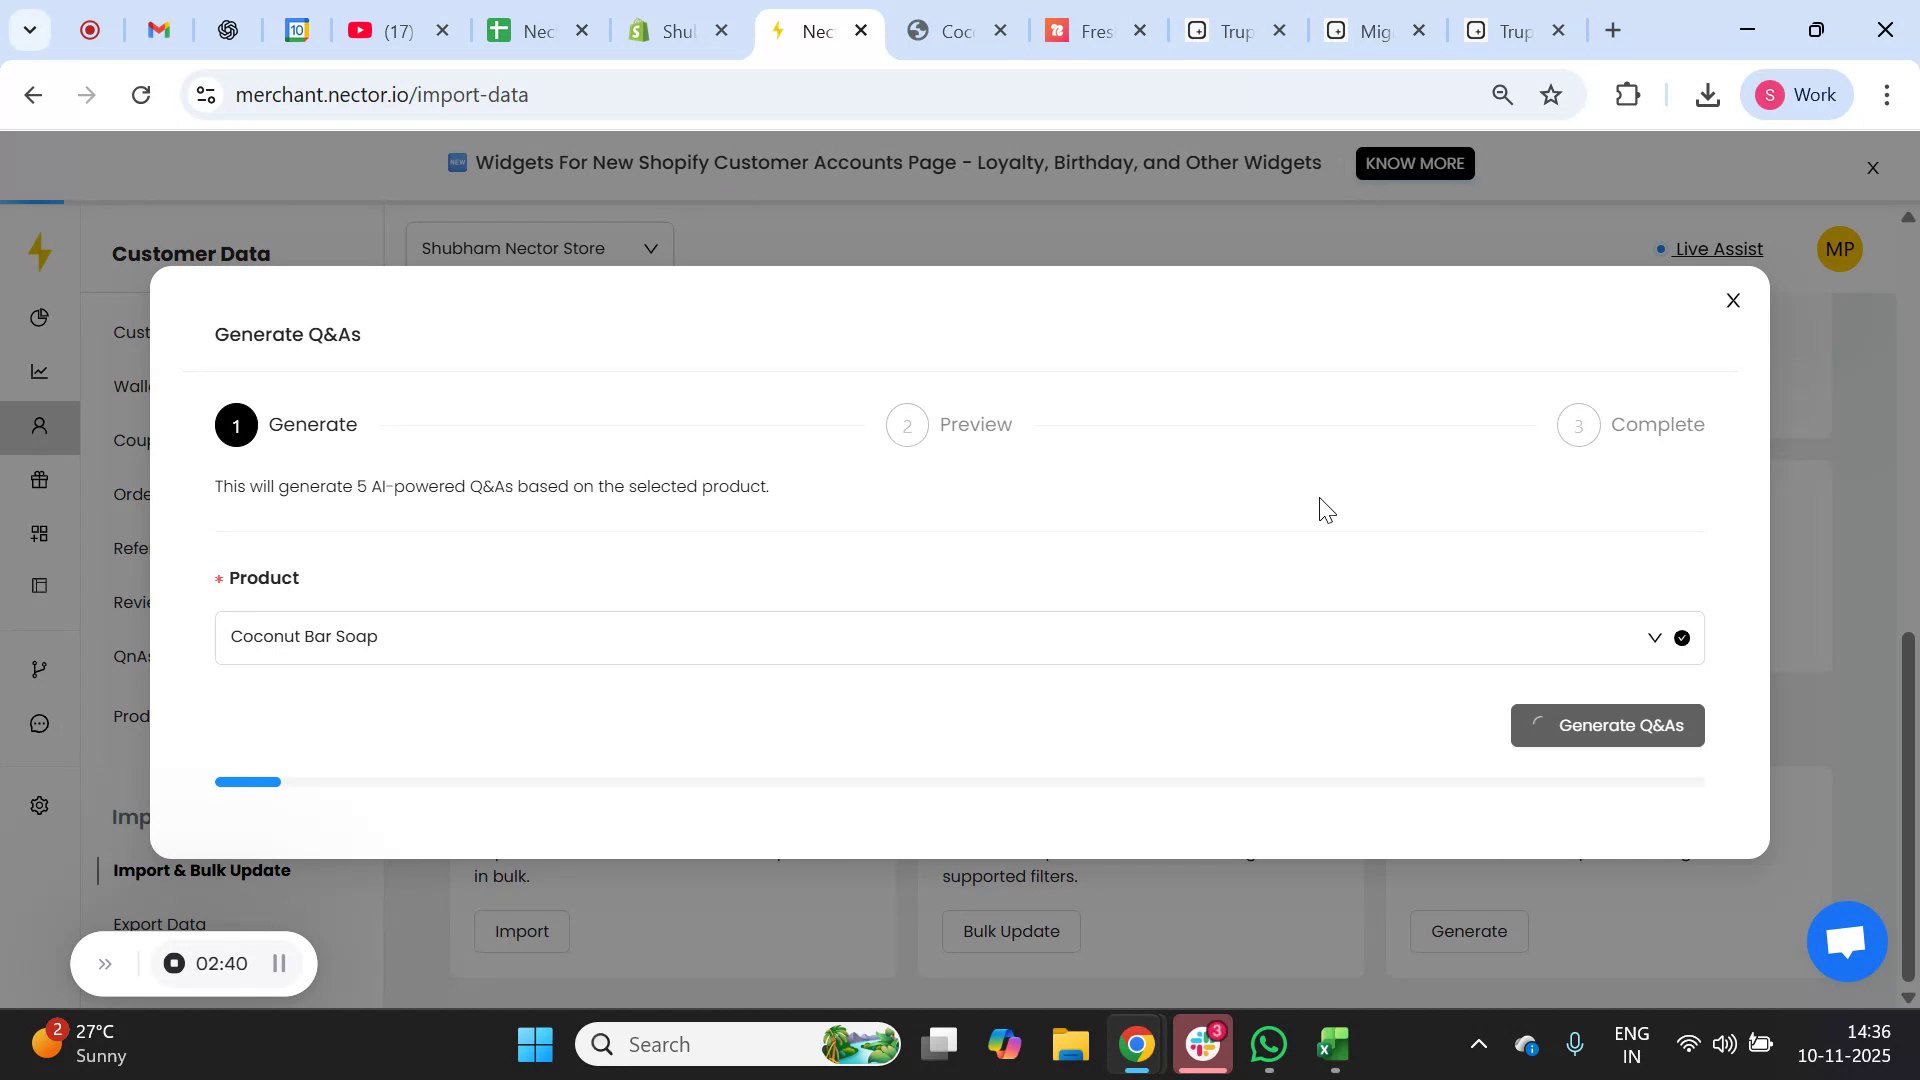Open the widgets grid icon in sidebar
1920x1080 pixels.
[x=39, y=533]
